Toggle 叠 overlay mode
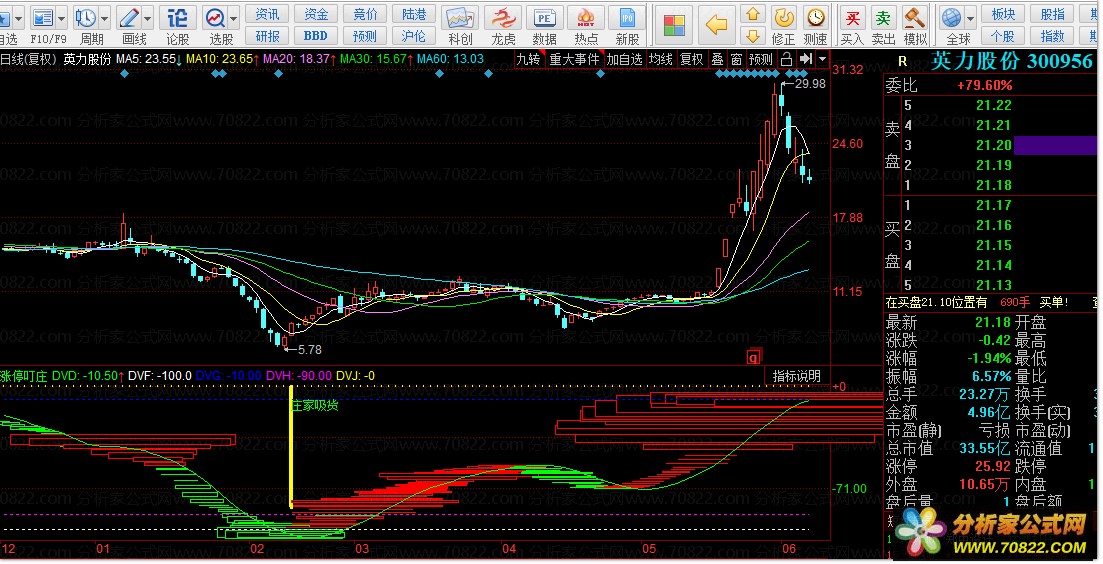1103x564 pixels. 718,60
